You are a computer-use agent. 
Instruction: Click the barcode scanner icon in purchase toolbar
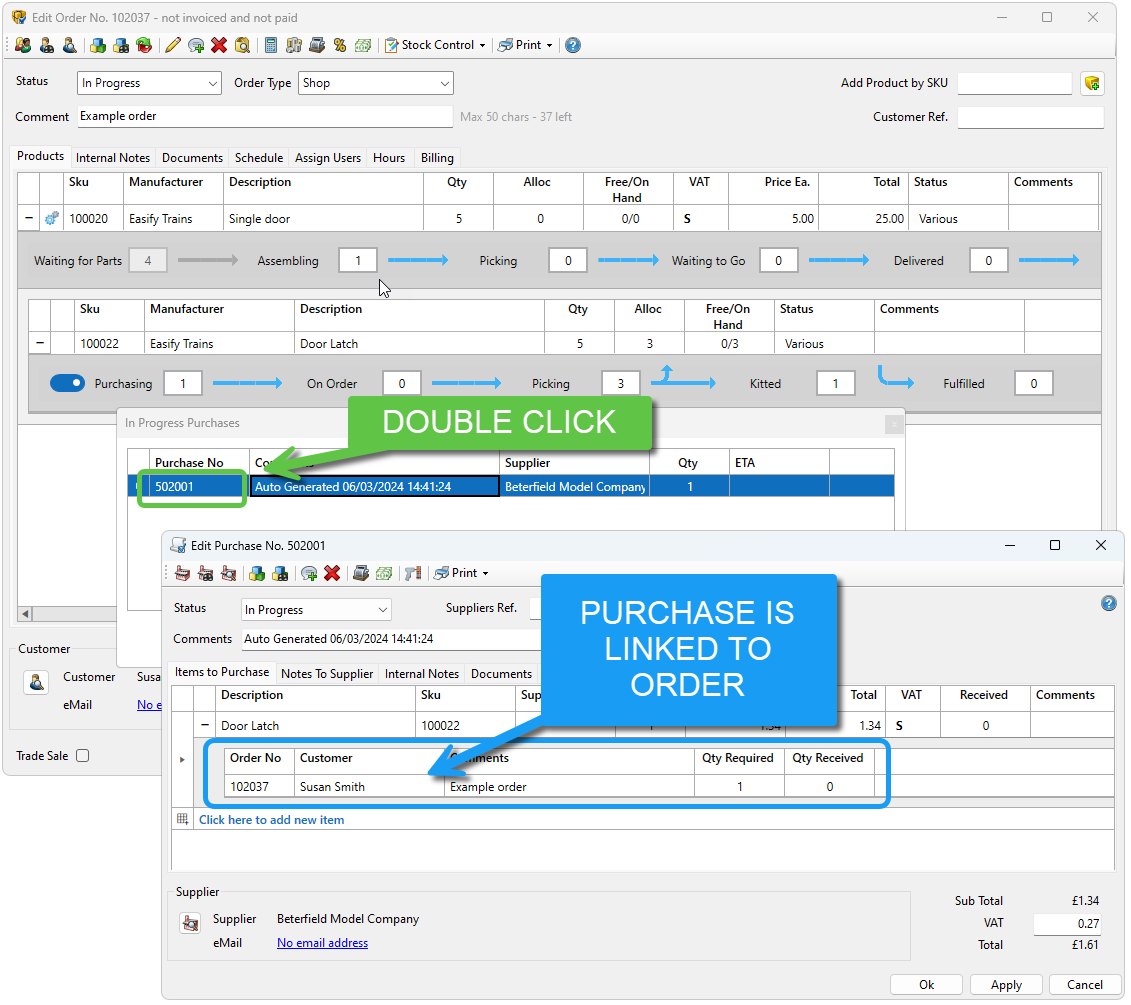[412, 573]
